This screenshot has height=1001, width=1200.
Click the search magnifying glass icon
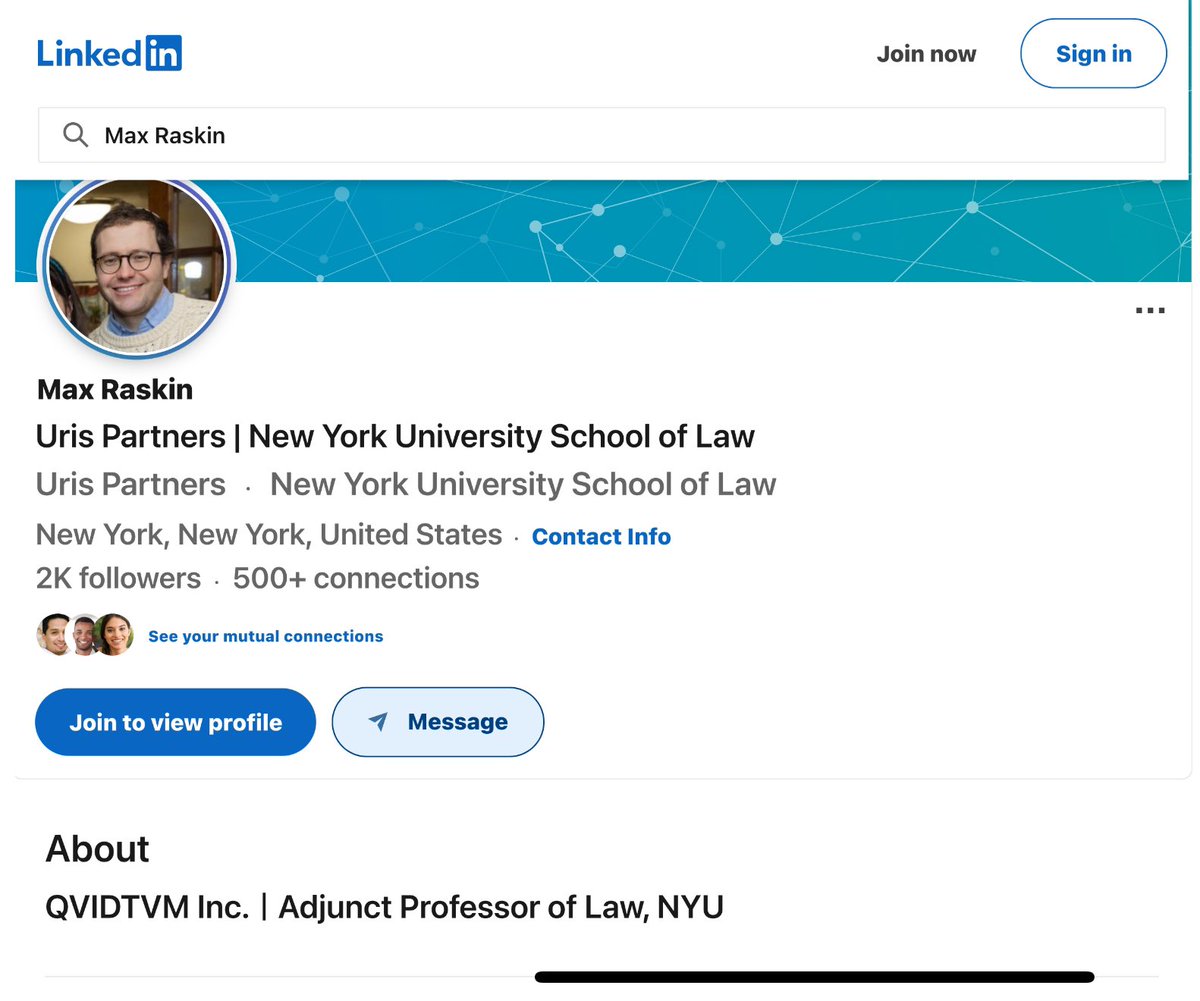(x=75, y=135)
